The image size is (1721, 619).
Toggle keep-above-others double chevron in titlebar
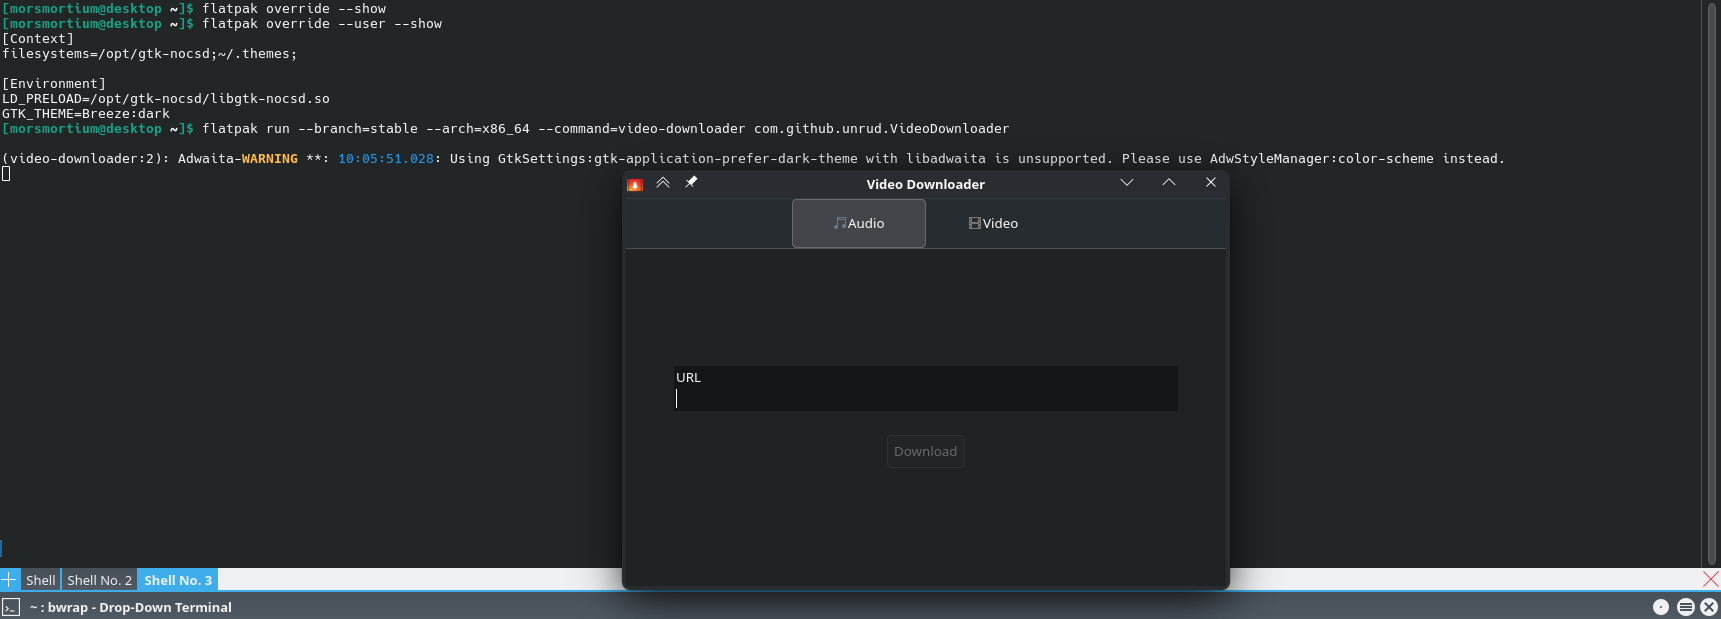pos(662,183)
